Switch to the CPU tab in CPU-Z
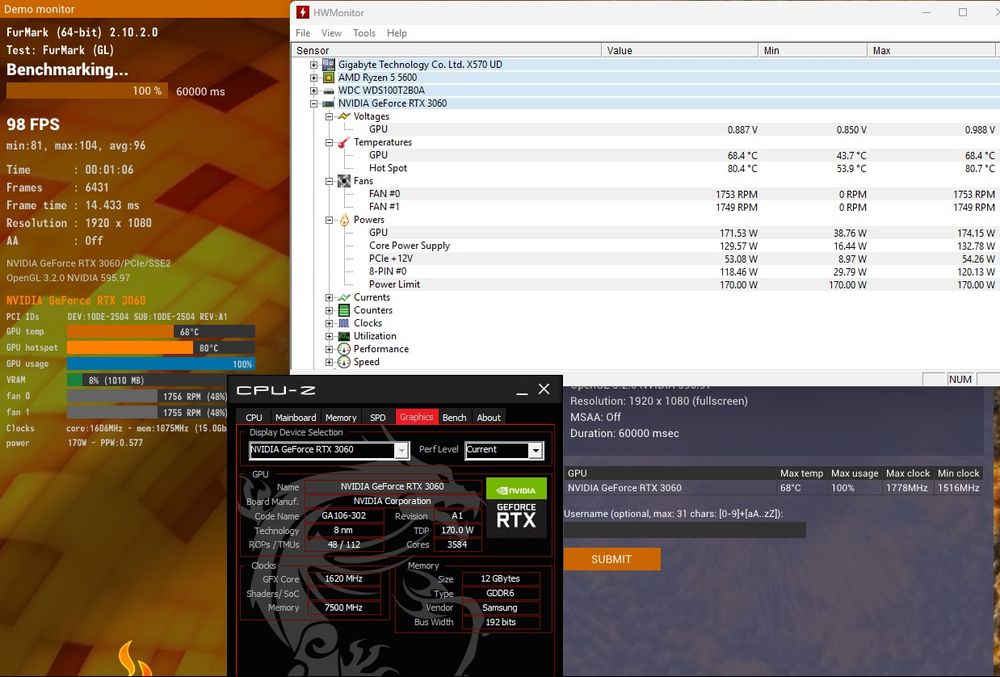Screen dimensions: 1000x677 pos(254,418)
